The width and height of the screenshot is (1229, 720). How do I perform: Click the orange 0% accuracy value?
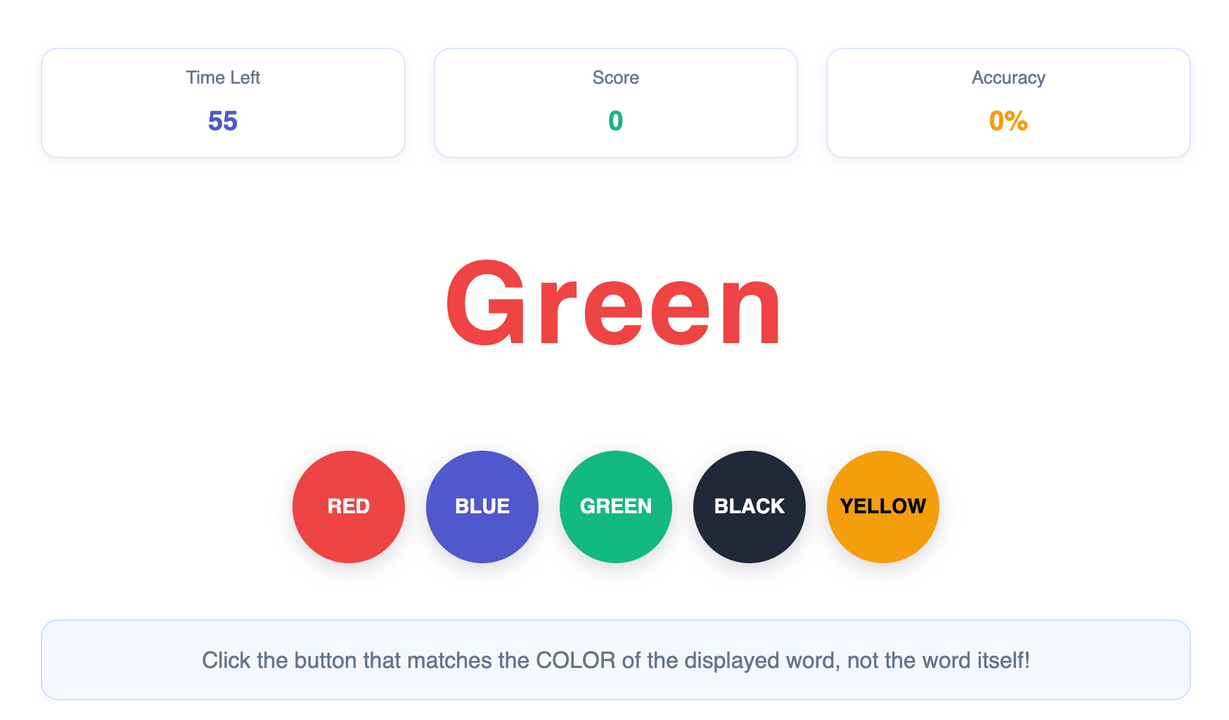tap(1008, 121)
